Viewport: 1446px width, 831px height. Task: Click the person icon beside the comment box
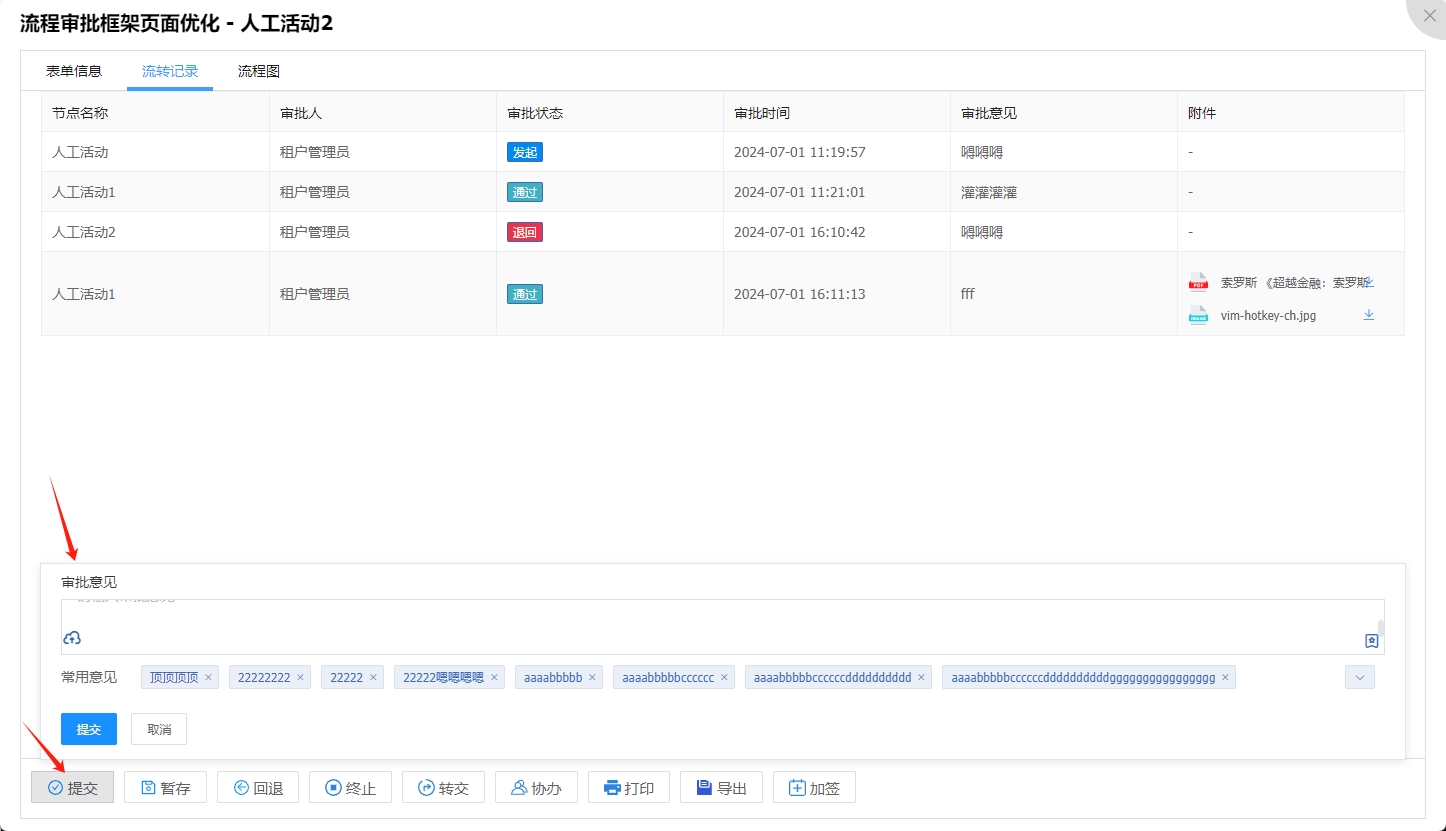point(1371,642)
